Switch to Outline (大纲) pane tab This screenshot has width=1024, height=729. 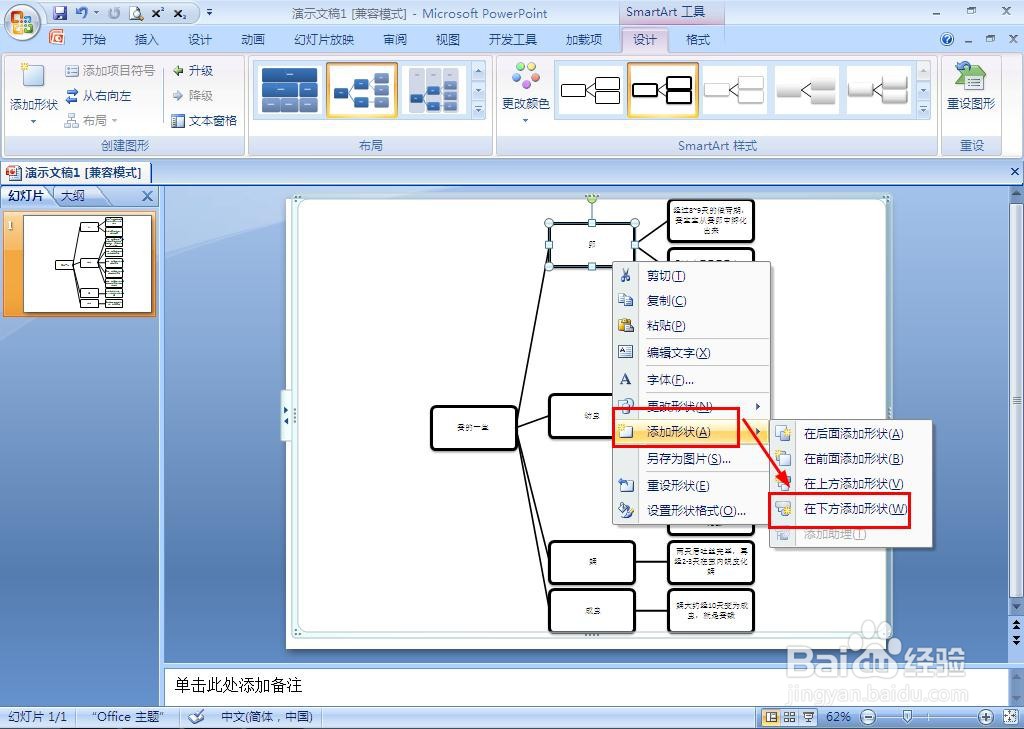click(72, 195)
